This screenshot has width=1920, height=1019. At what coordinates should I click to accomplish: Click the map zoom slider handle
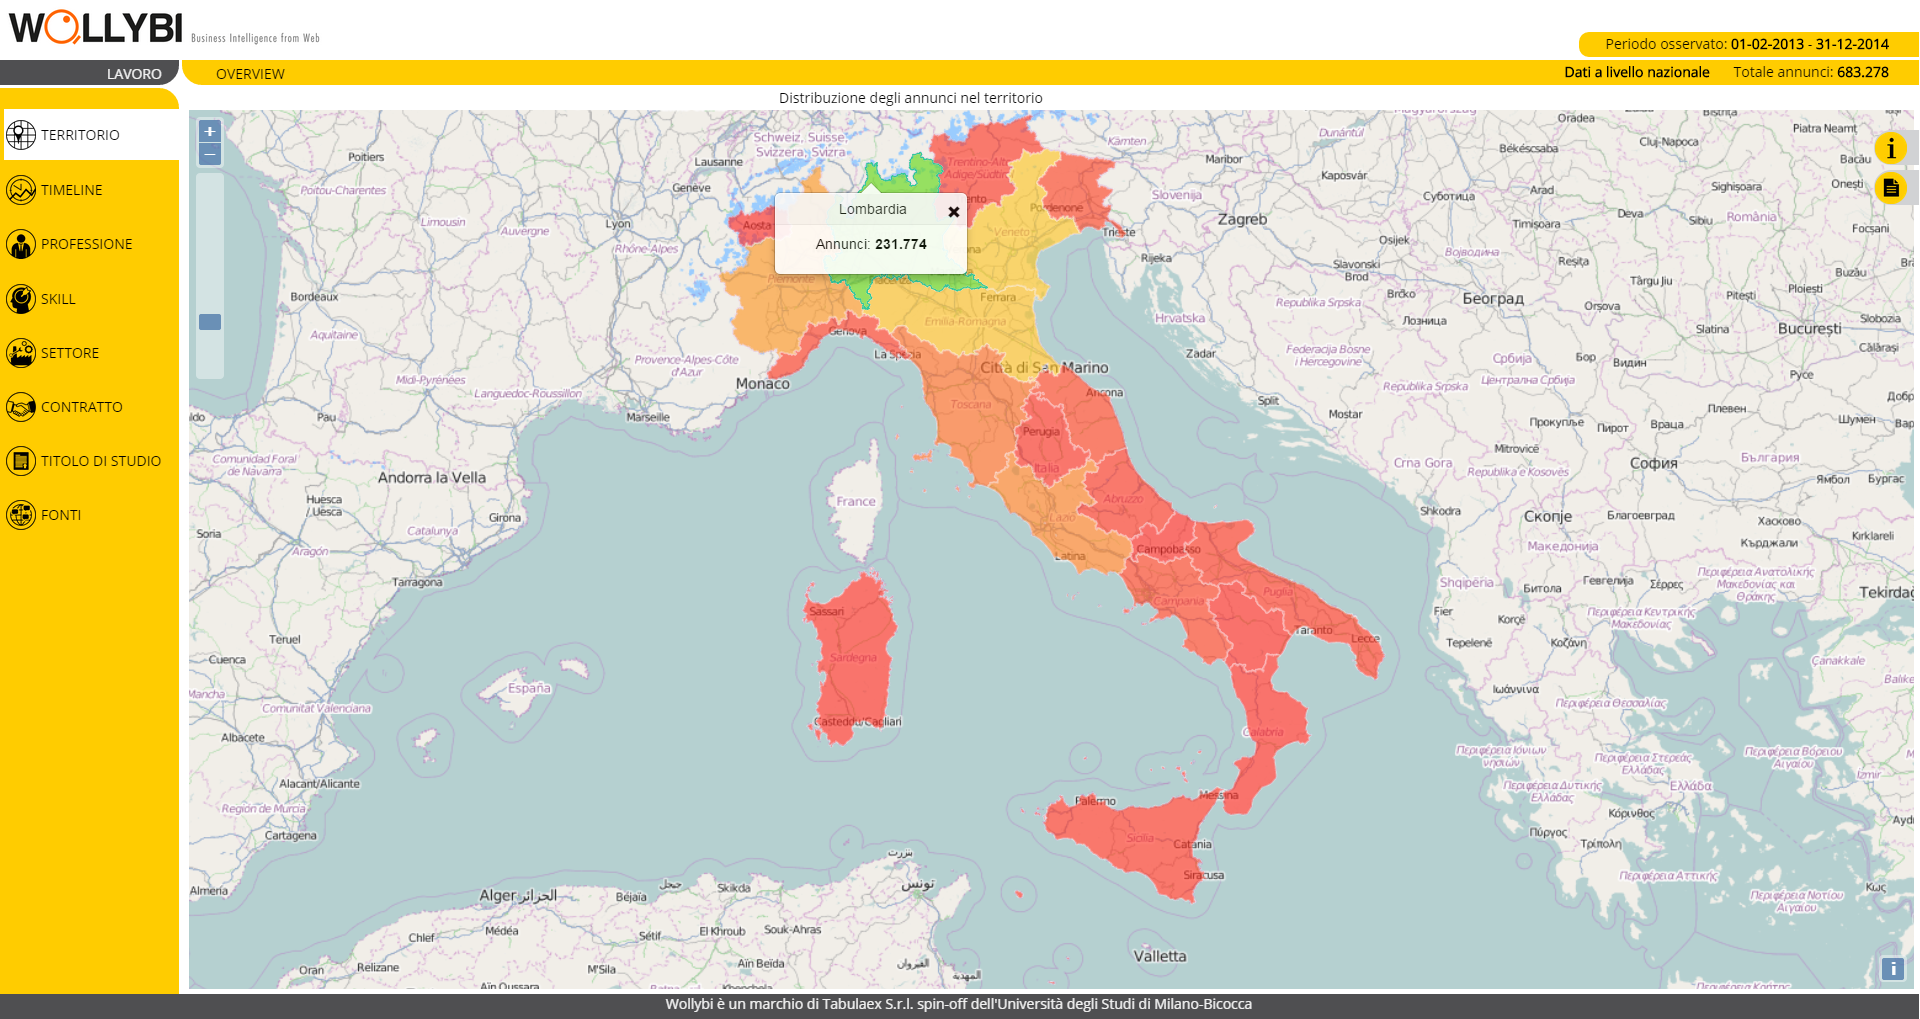pyautogui.click(x=210, y=322)
